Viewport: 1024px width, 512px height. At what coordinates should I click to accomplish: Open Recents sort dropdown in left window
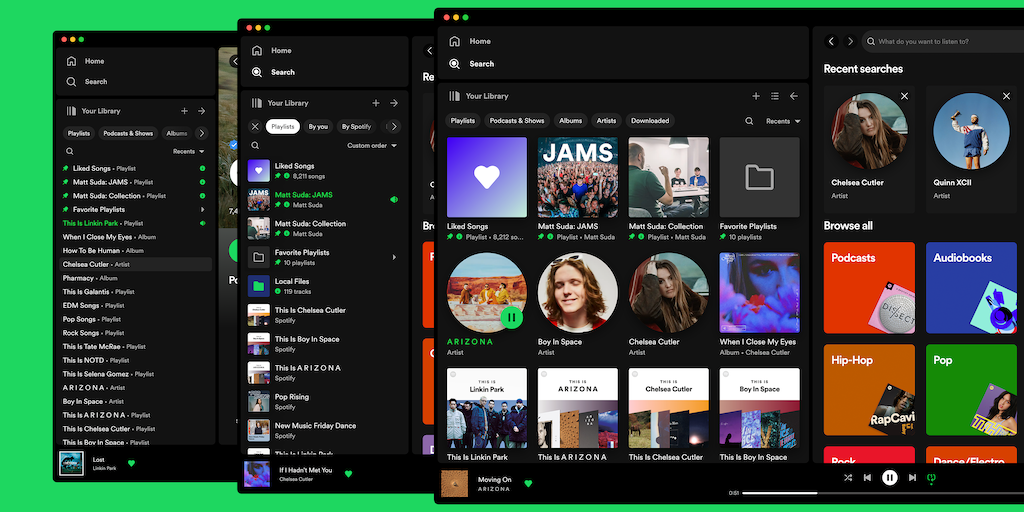pyautogui.click(x=189, y=152)
